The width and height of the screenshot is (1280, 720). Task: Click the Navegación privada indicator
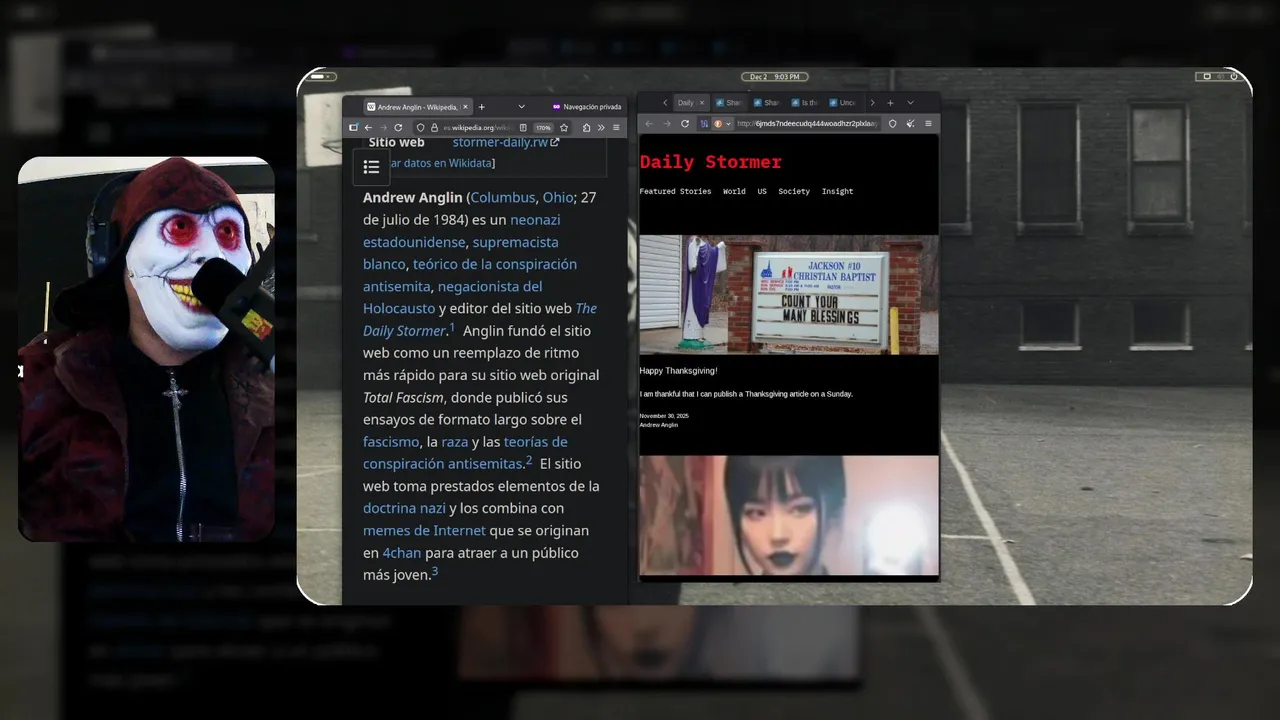[x=587, y=107]
